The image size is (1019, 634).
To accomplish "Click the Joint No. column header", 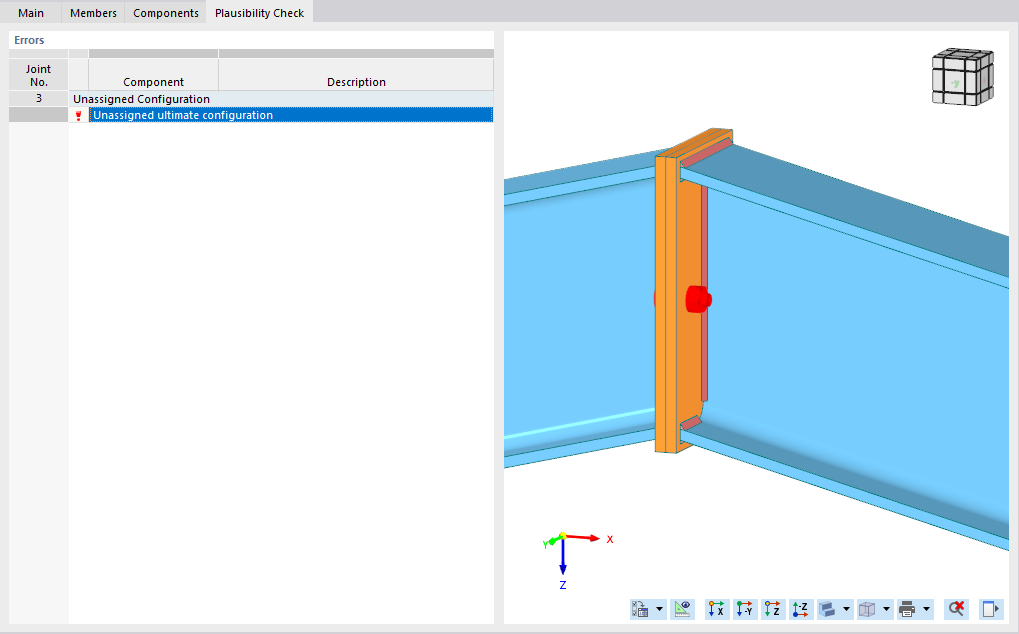I will point(38,75).
